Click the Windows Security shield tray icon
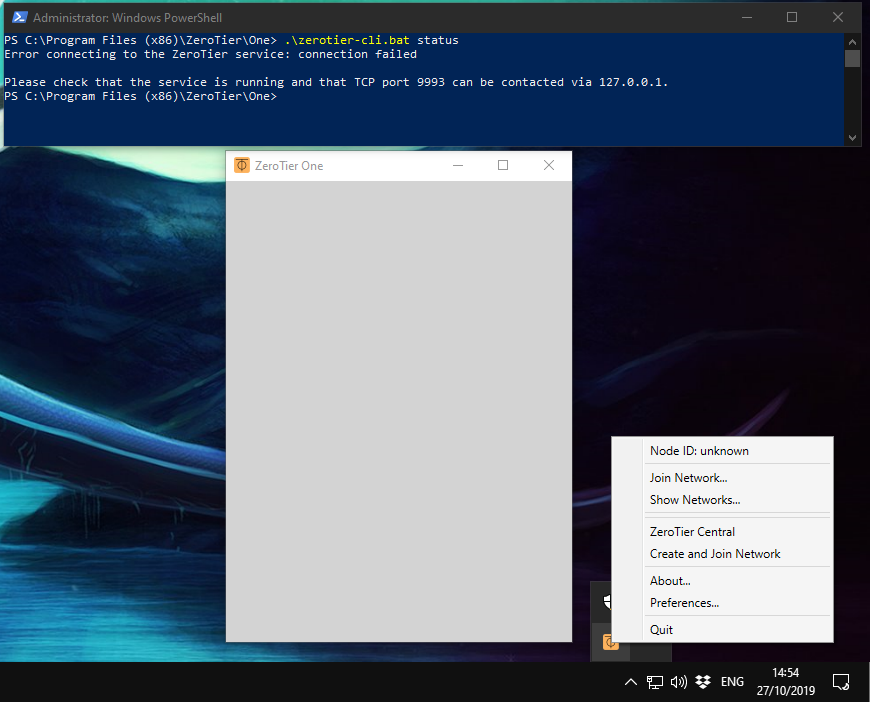This screenshot has width=870, height=702. click(607, 601)
